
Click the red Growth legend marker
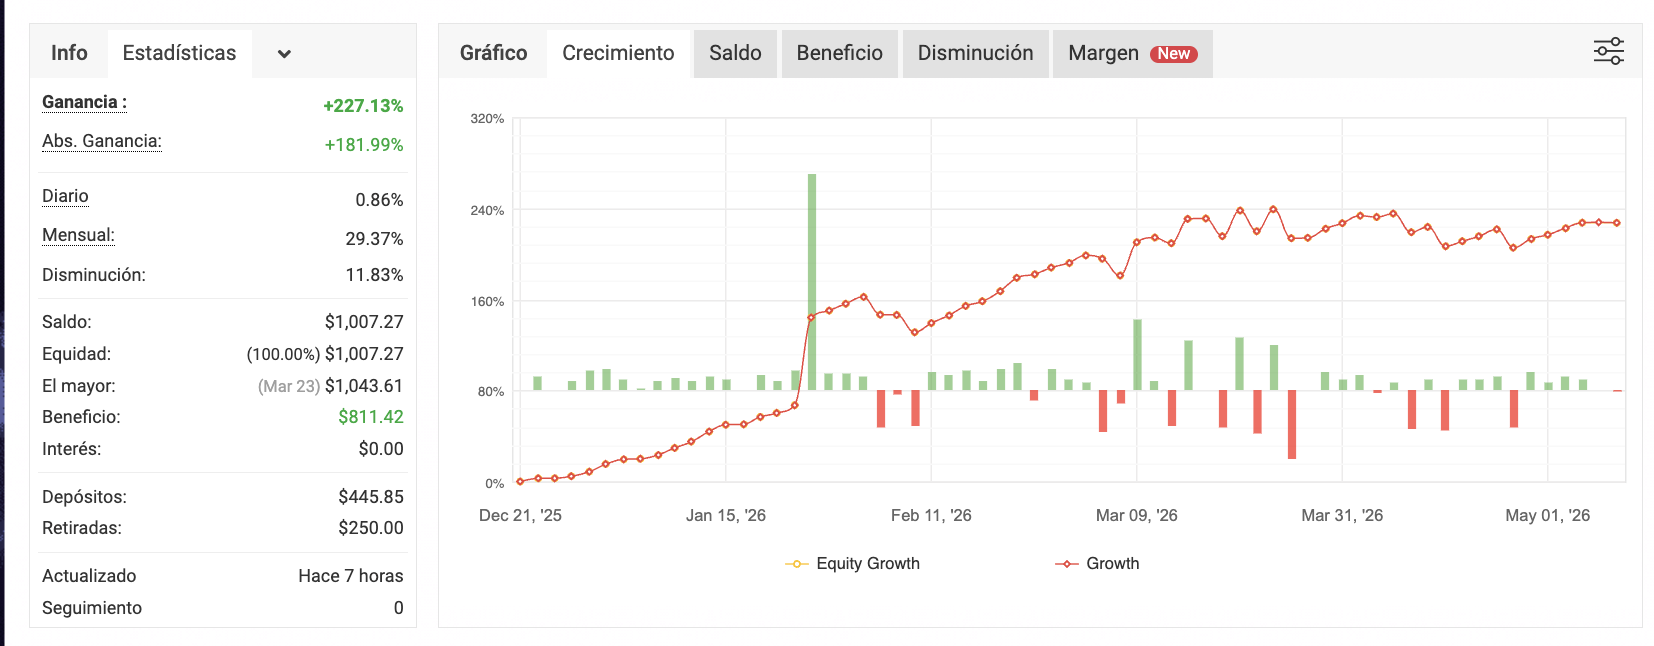(1067, 564)
